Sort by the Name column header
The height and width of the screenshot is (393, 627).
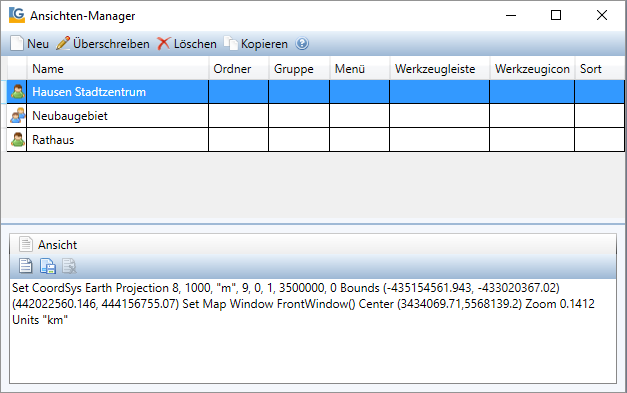pos(118,68)
